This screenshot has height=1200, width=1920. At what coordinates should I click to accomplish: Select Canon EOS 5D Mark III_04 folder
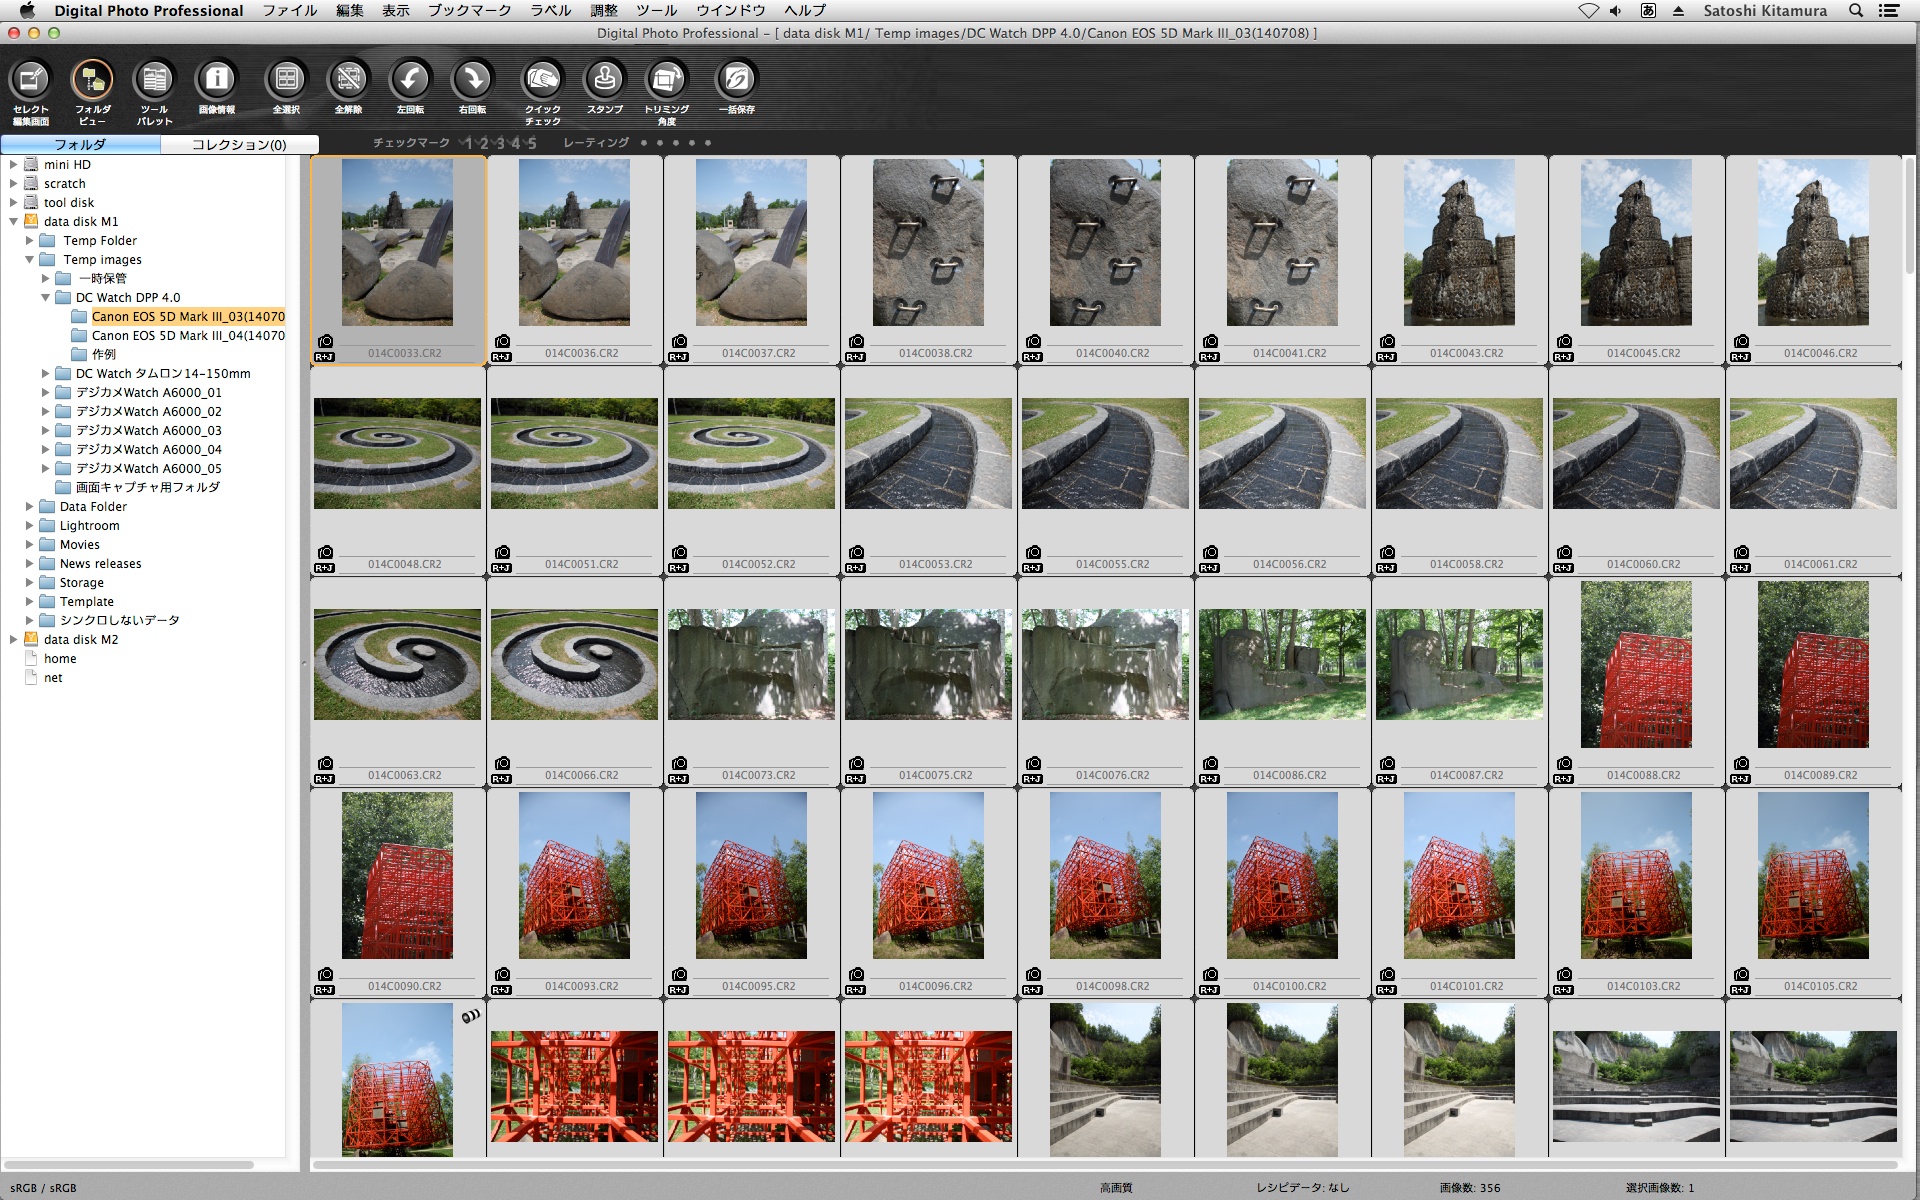click(187, 336)
